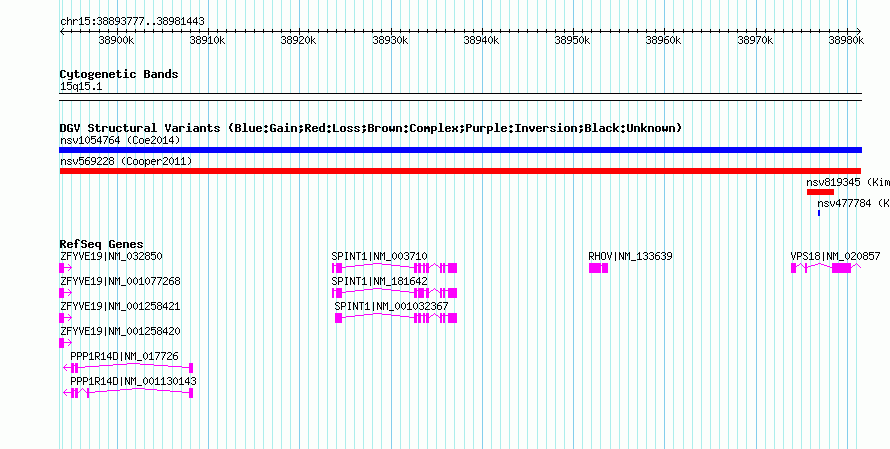Image resolution: width=890 pixels, height=449 pixels.
Task: Click the 38950k ruler tick label
Action: [572, 40]
